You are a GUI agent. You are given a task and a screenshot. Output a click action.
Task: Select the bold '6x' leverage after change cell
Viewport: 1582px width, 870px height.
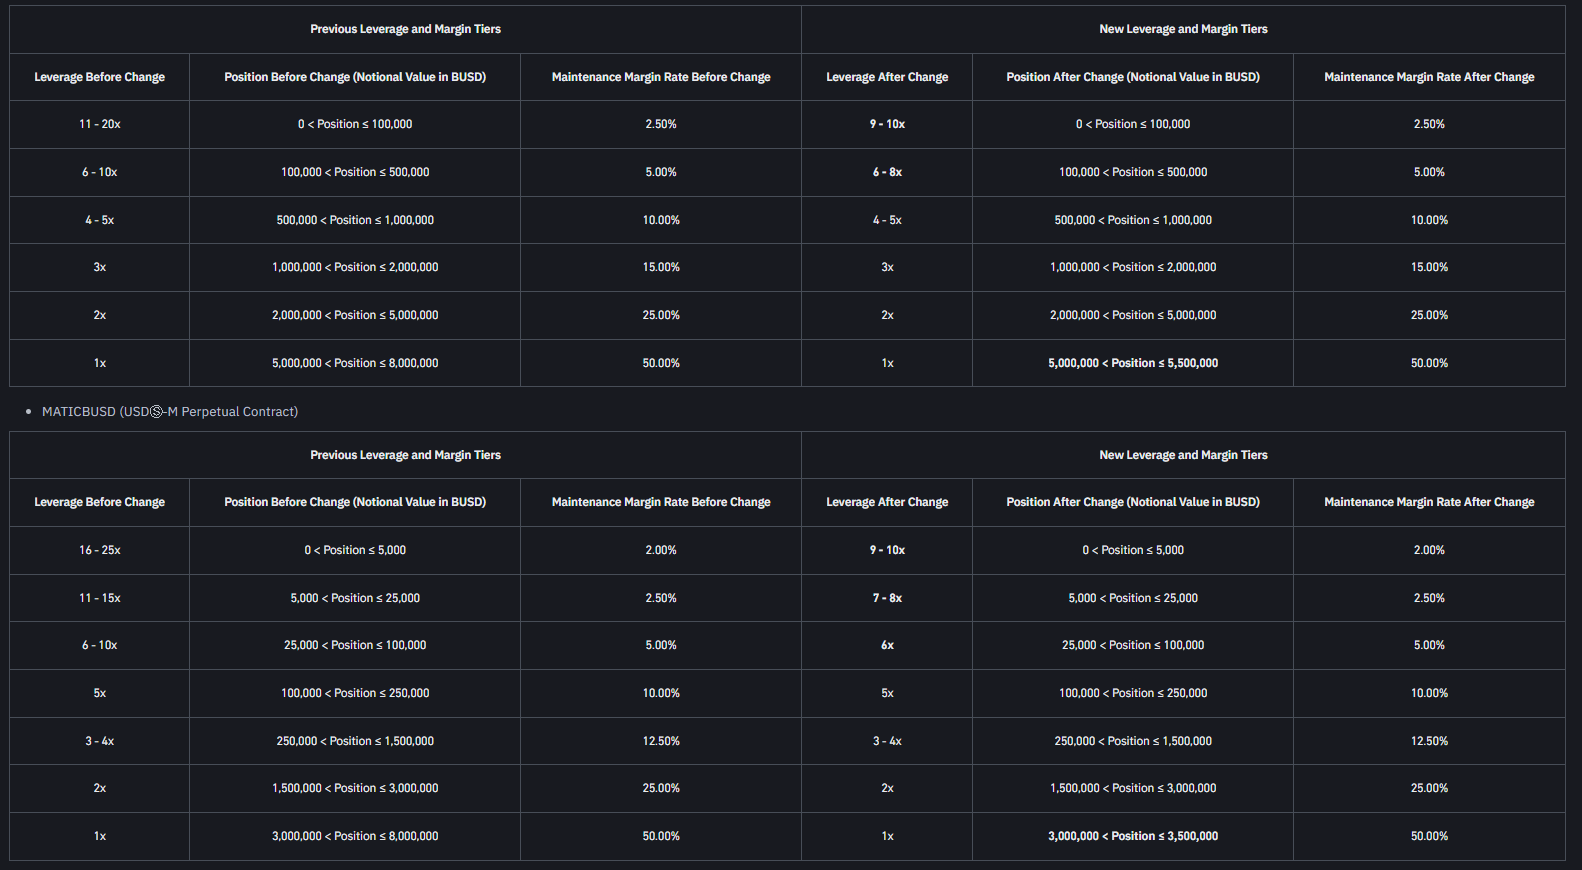[x=887, y=645]
